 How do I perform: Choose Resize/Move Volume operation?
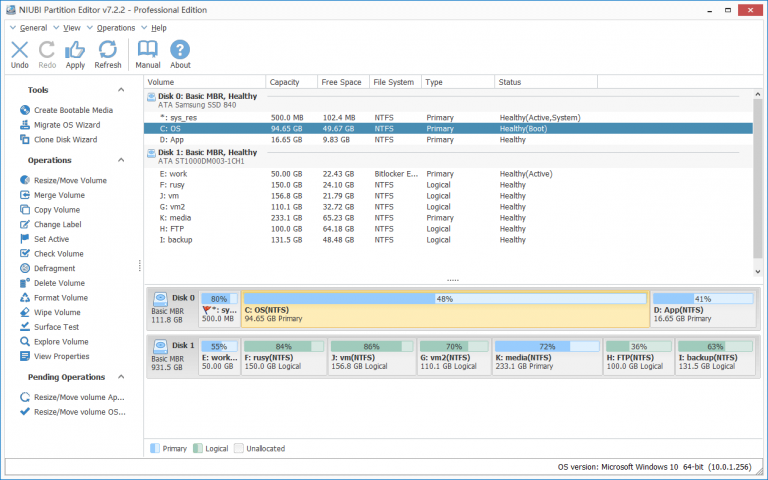pos(63,180)
